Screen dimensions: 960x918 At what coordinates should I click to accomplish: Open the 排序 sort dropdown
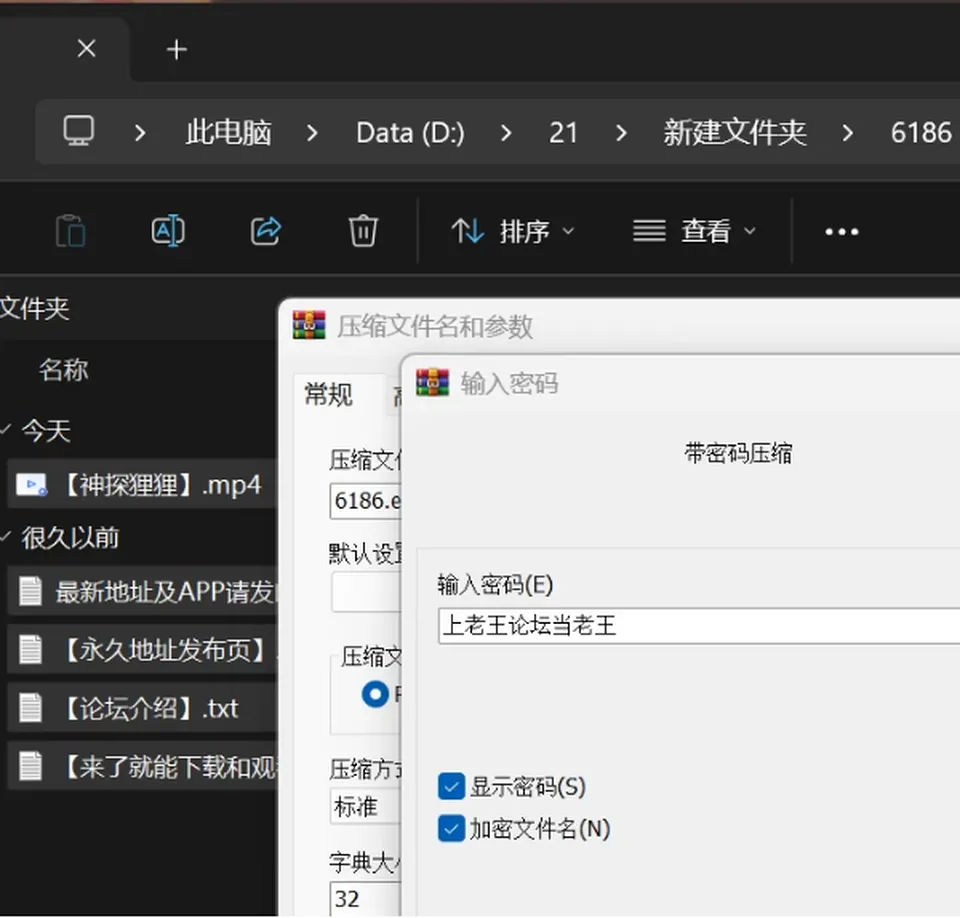[513, 231]
